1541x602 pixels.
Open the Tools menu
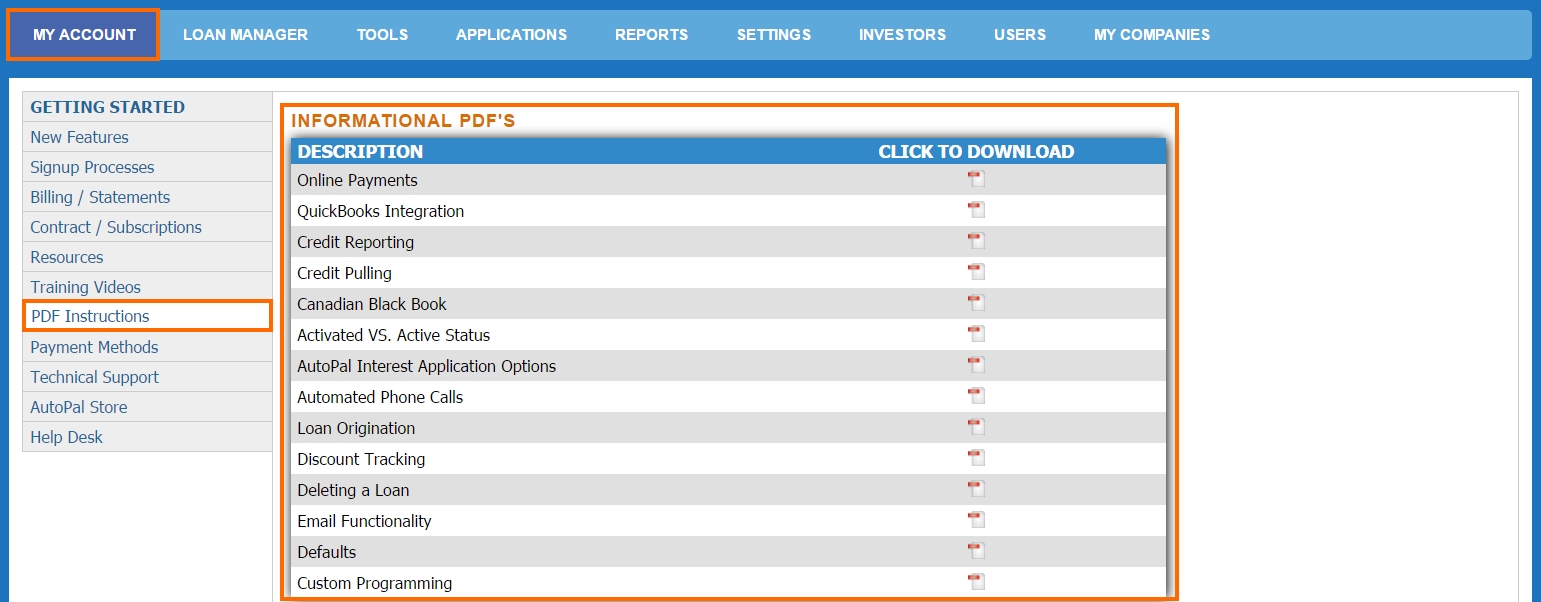[x=382, y=34]
